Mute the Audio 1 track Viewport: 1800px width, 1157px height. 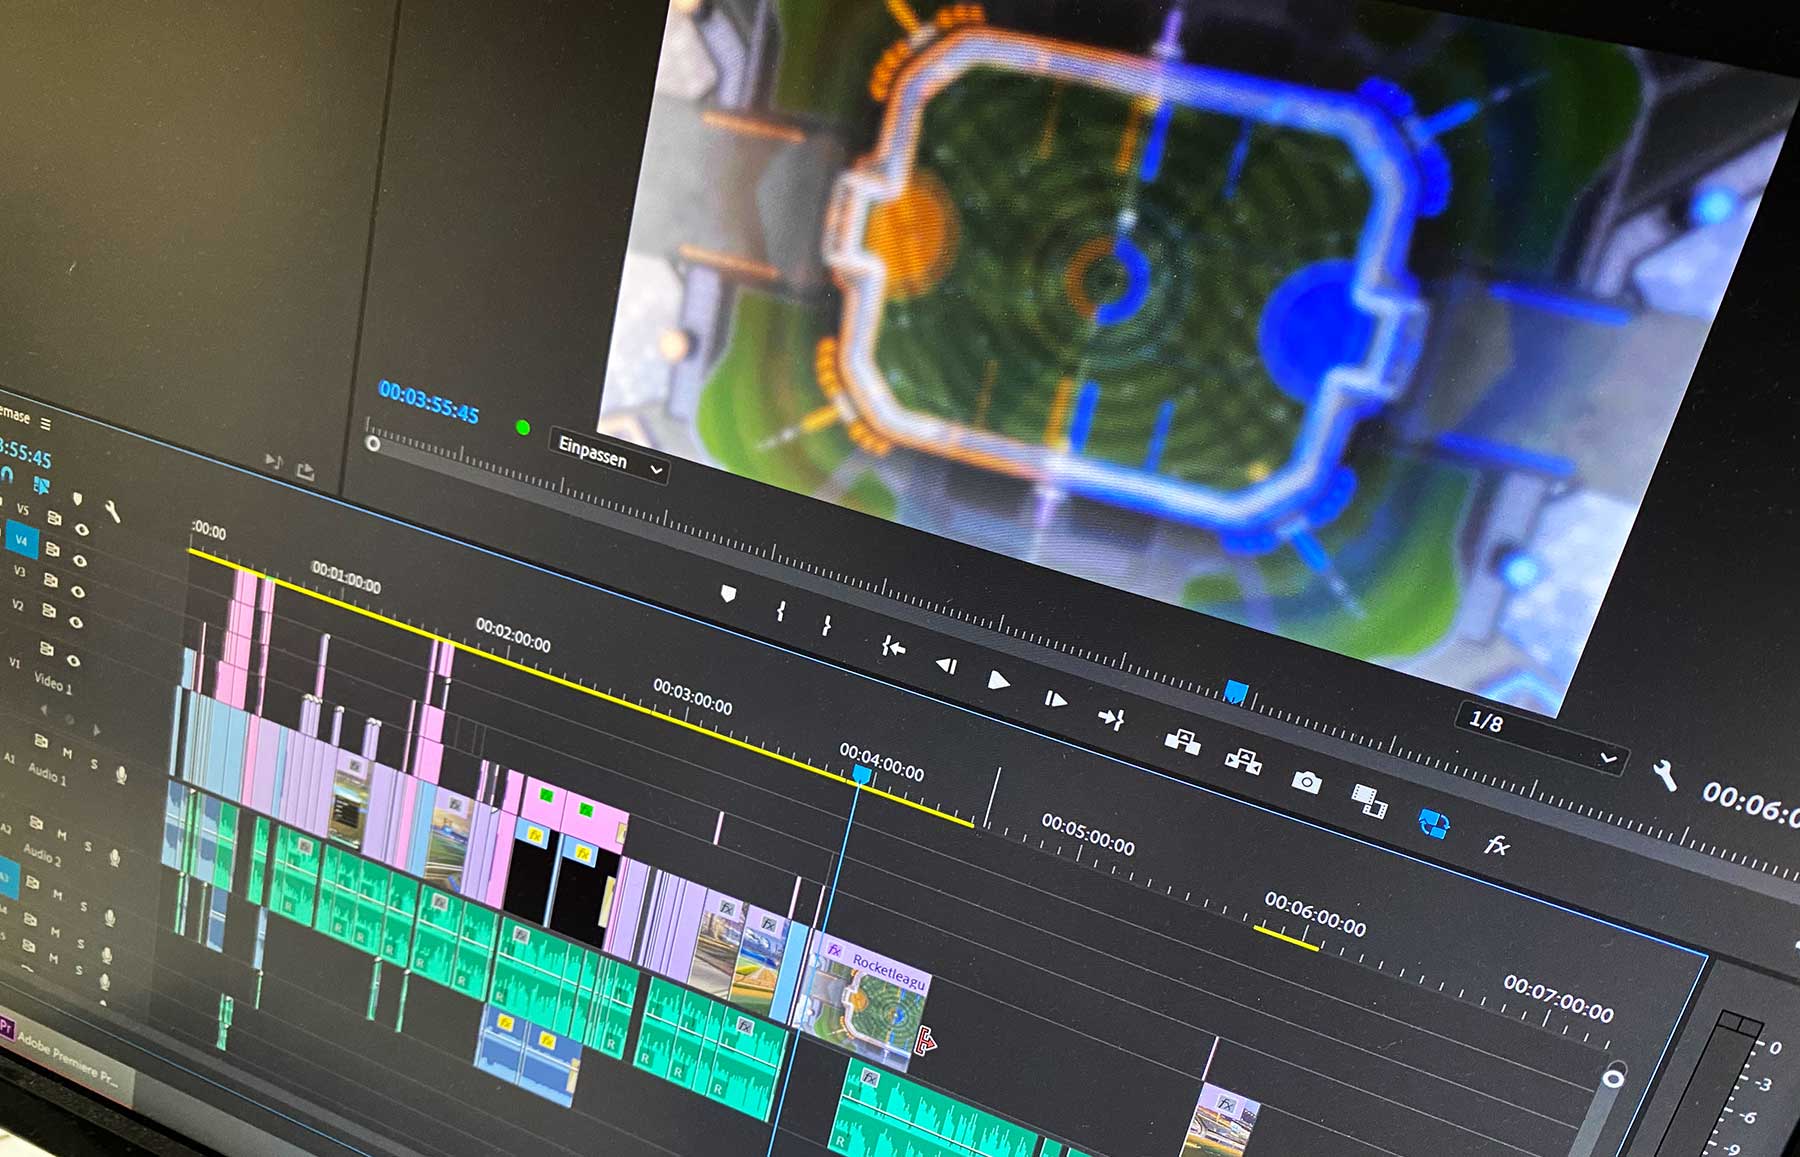pyautogui.click(x=67, y=753)
